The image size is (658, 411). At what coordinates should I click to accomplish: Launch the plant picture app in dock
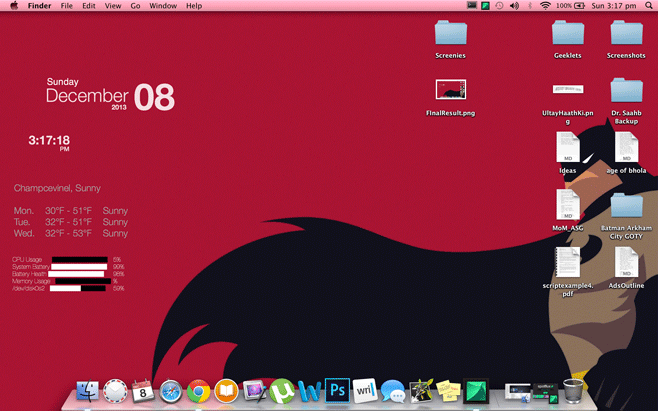[420, 391]
